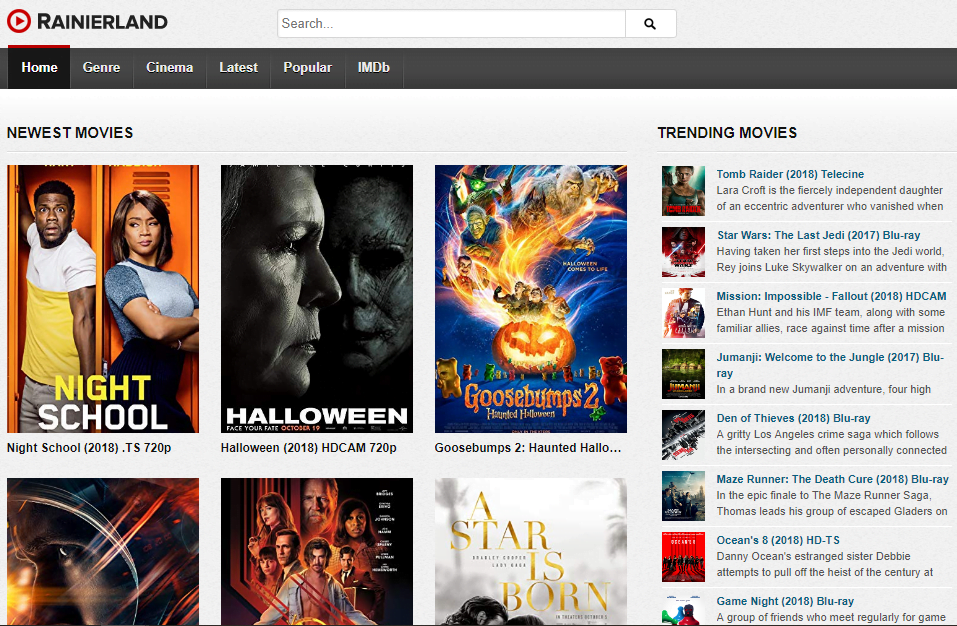Click the Star Wars Last Jedi thumbnail

(x=684, y=252)
